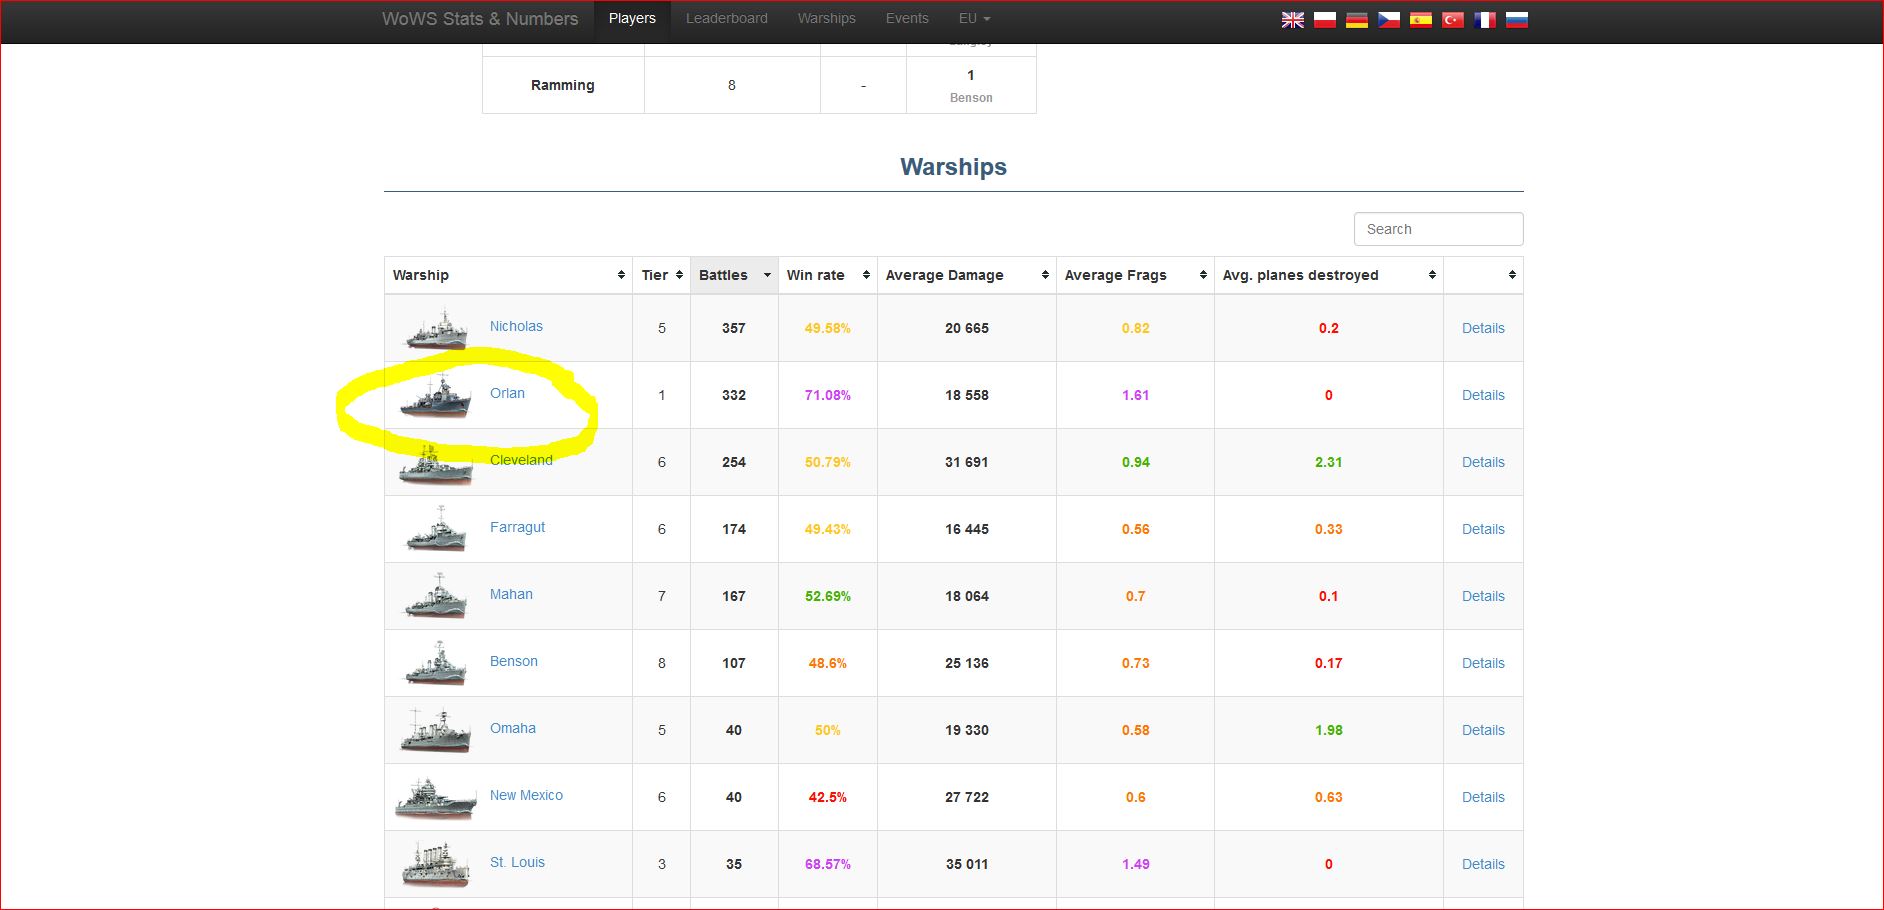Click the Omaha ship image
The image size is (1884, 910).
tap(436, 730)
